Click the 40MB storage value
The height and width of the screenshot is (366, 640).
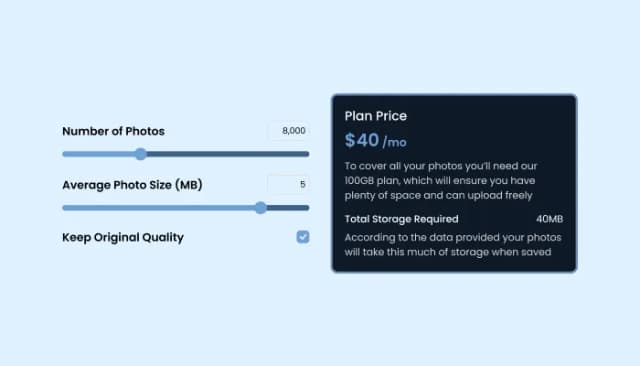click(x=549, y=219)
